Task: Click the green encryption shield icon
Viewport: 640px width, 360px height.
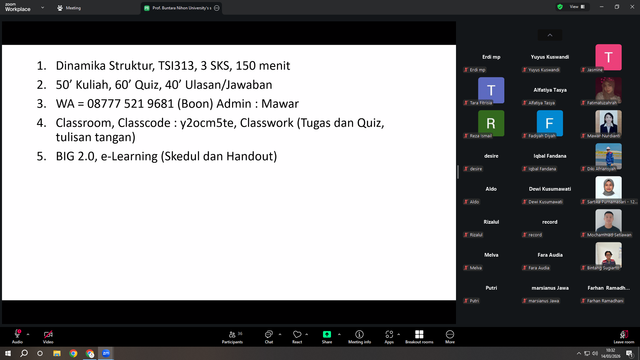Action: (x=560, y=7)
